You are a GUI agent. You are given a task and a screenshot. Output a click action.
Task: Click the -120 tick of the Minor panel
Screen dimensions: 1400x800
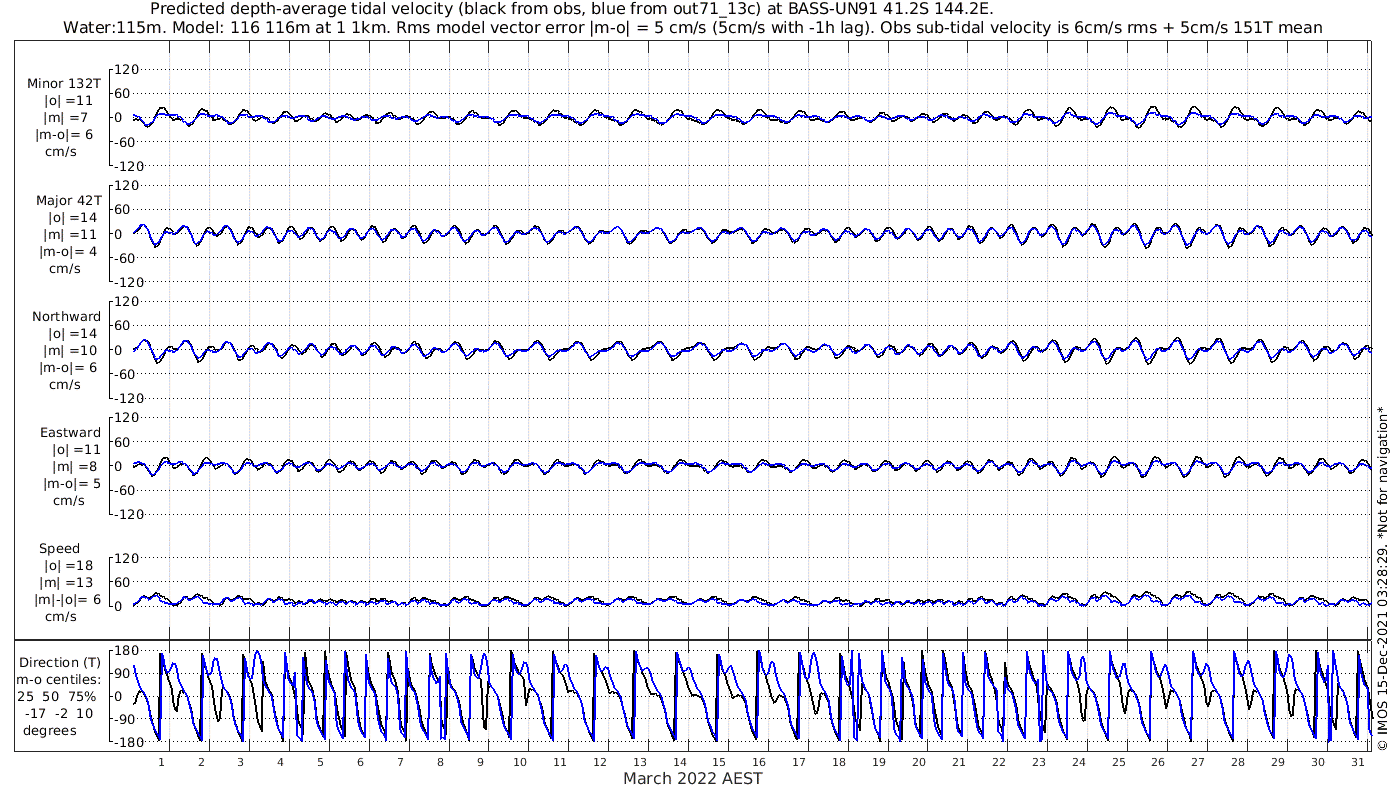[x=127, y=166]
